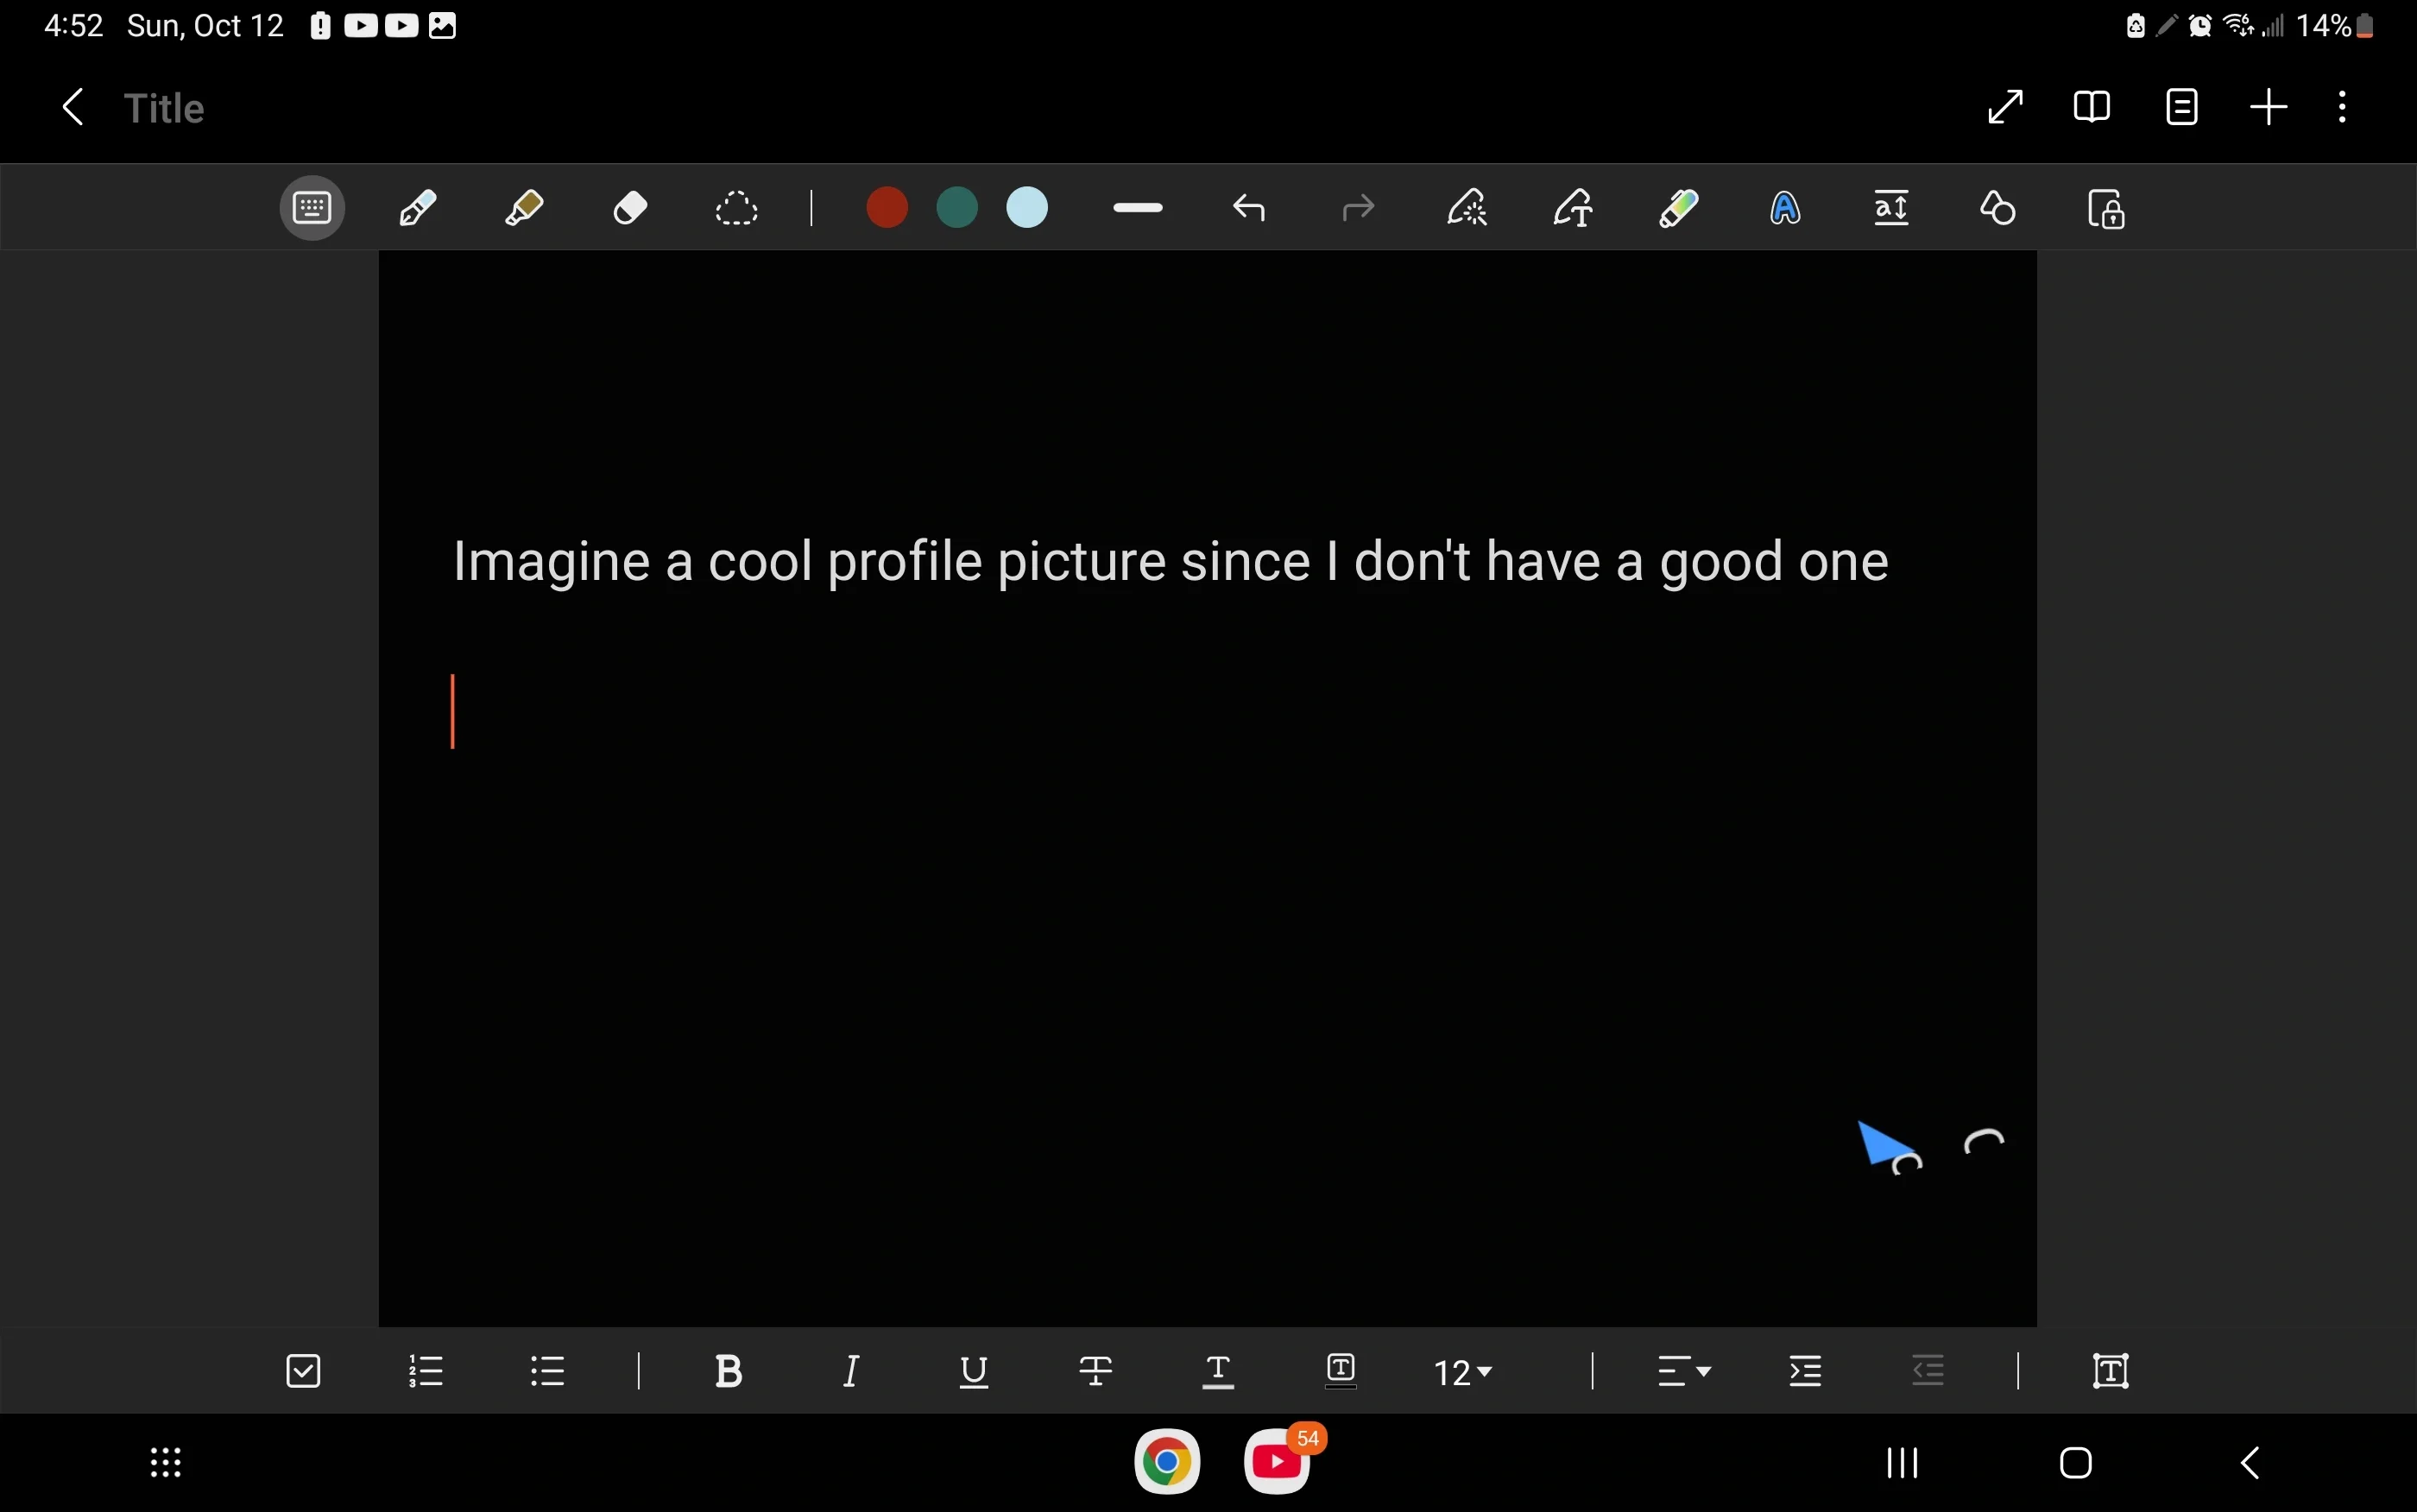Tap the Title field
The height and width of the screenshot is (1512, 2417).
click(x=164, y=108)
